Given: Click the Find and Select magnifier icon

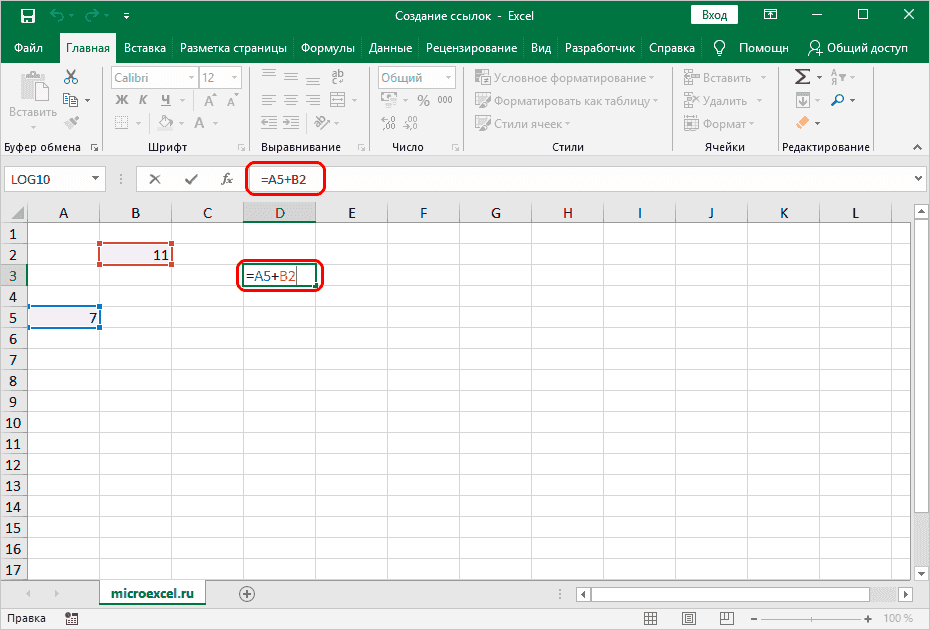Looking at the screenshot, I should [837, 100].
